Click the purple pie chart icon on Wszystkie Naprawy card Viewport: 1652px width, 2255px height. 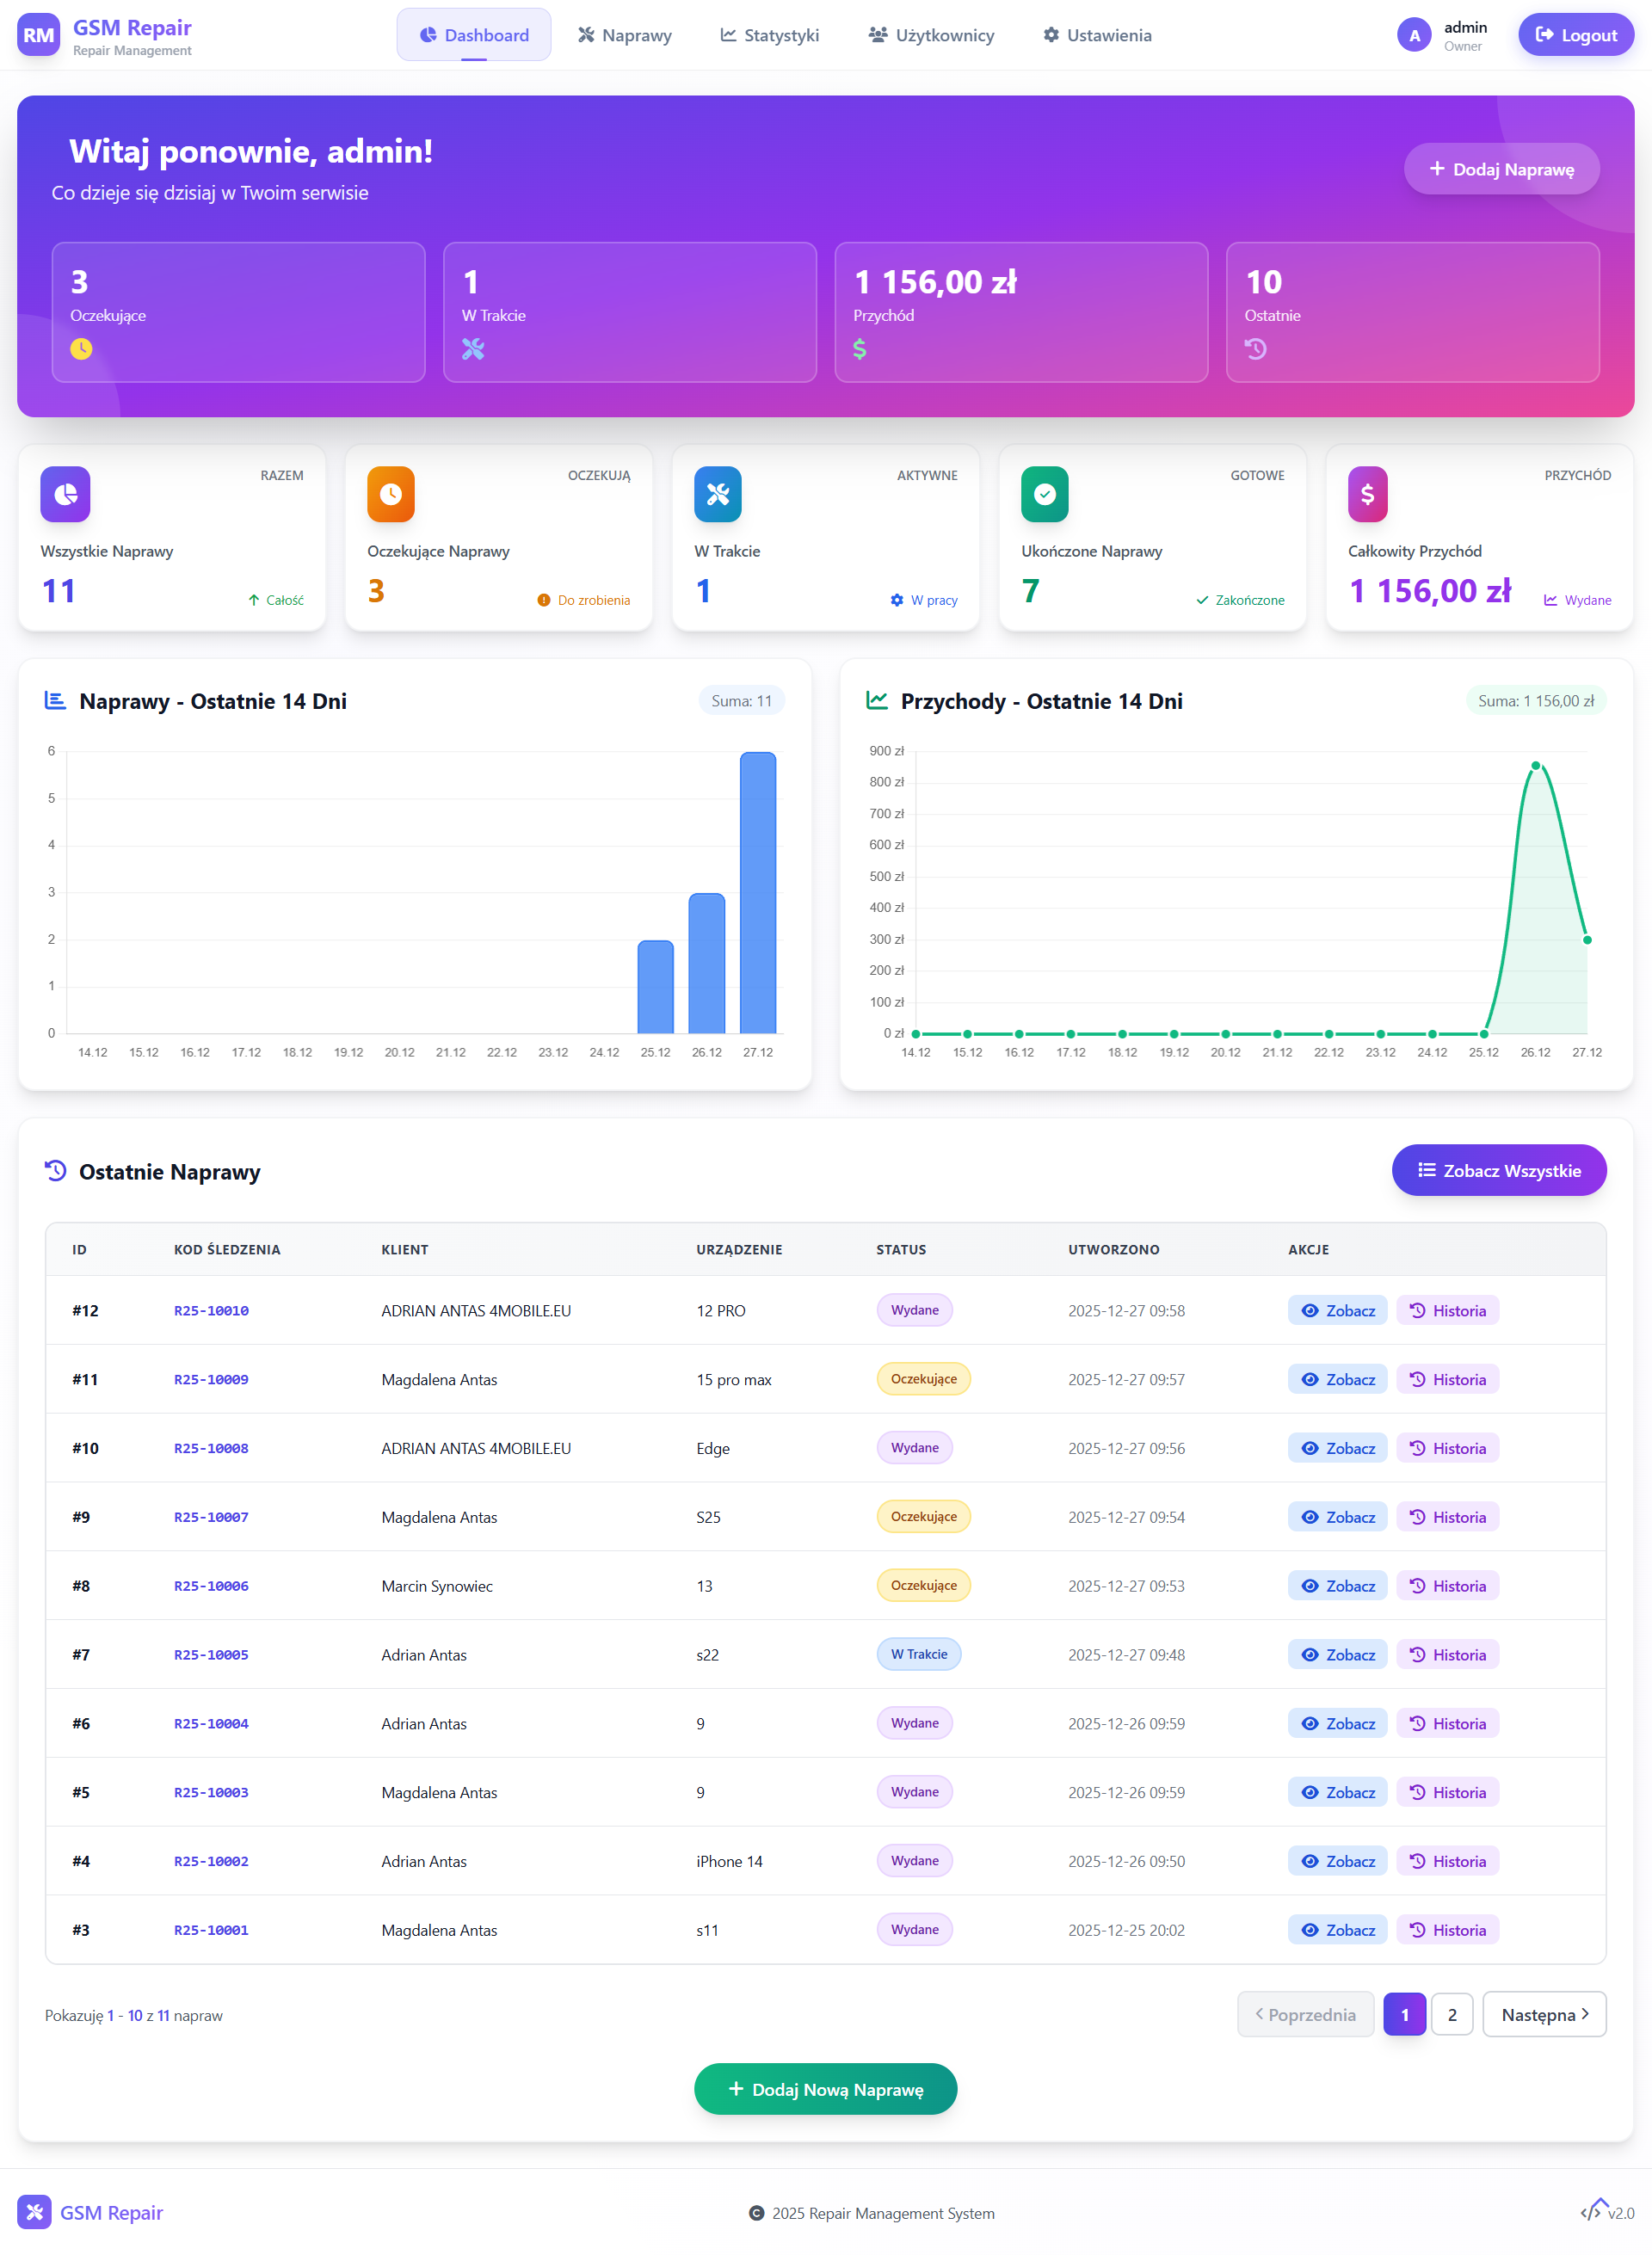(x=65, y=494)
